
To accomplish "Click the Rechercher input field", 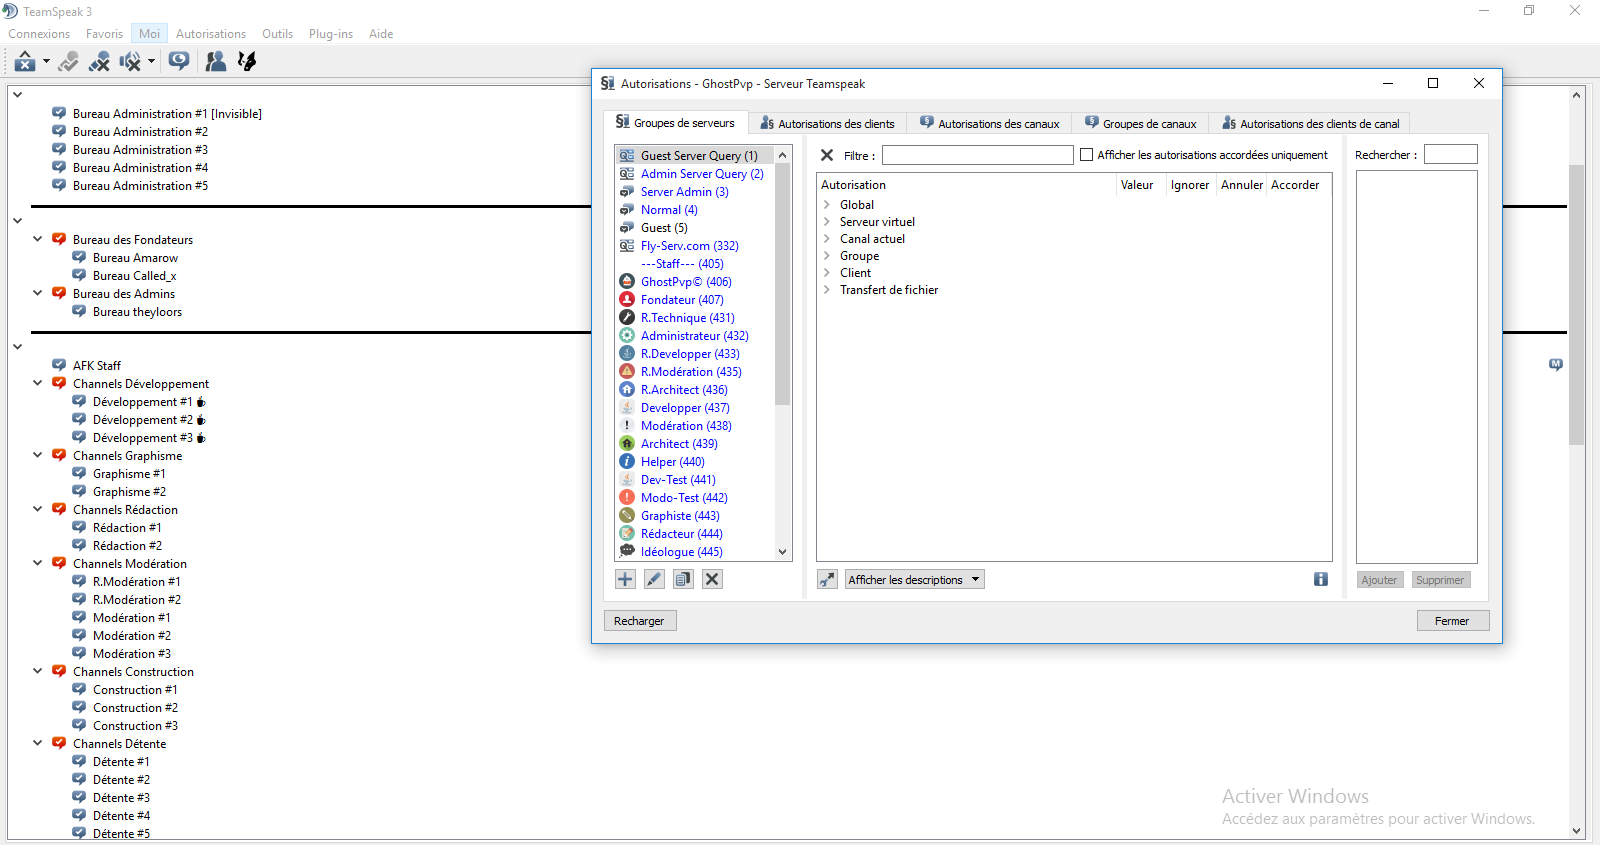I will tap(1450, 155).
